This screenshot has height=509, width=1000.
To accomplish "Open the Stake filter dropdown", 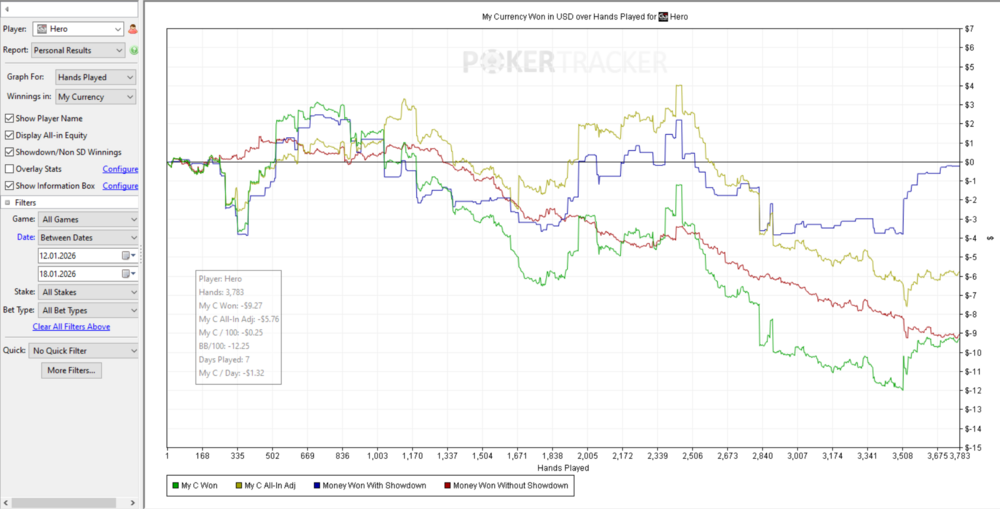I will [x=88, y=292].
